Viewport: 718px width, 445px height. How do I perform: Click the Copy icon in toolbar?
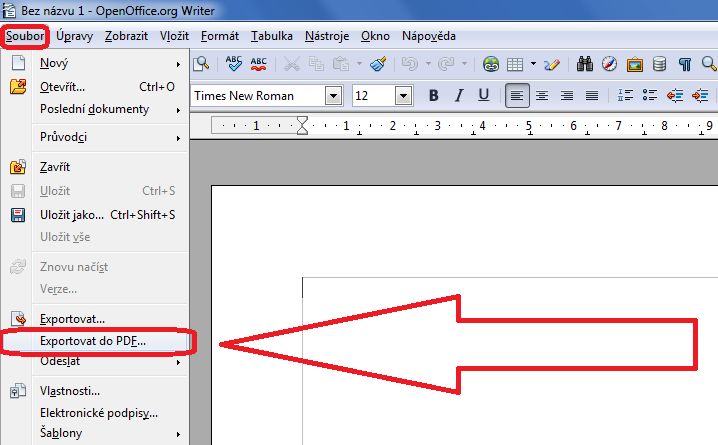[316, 64]
